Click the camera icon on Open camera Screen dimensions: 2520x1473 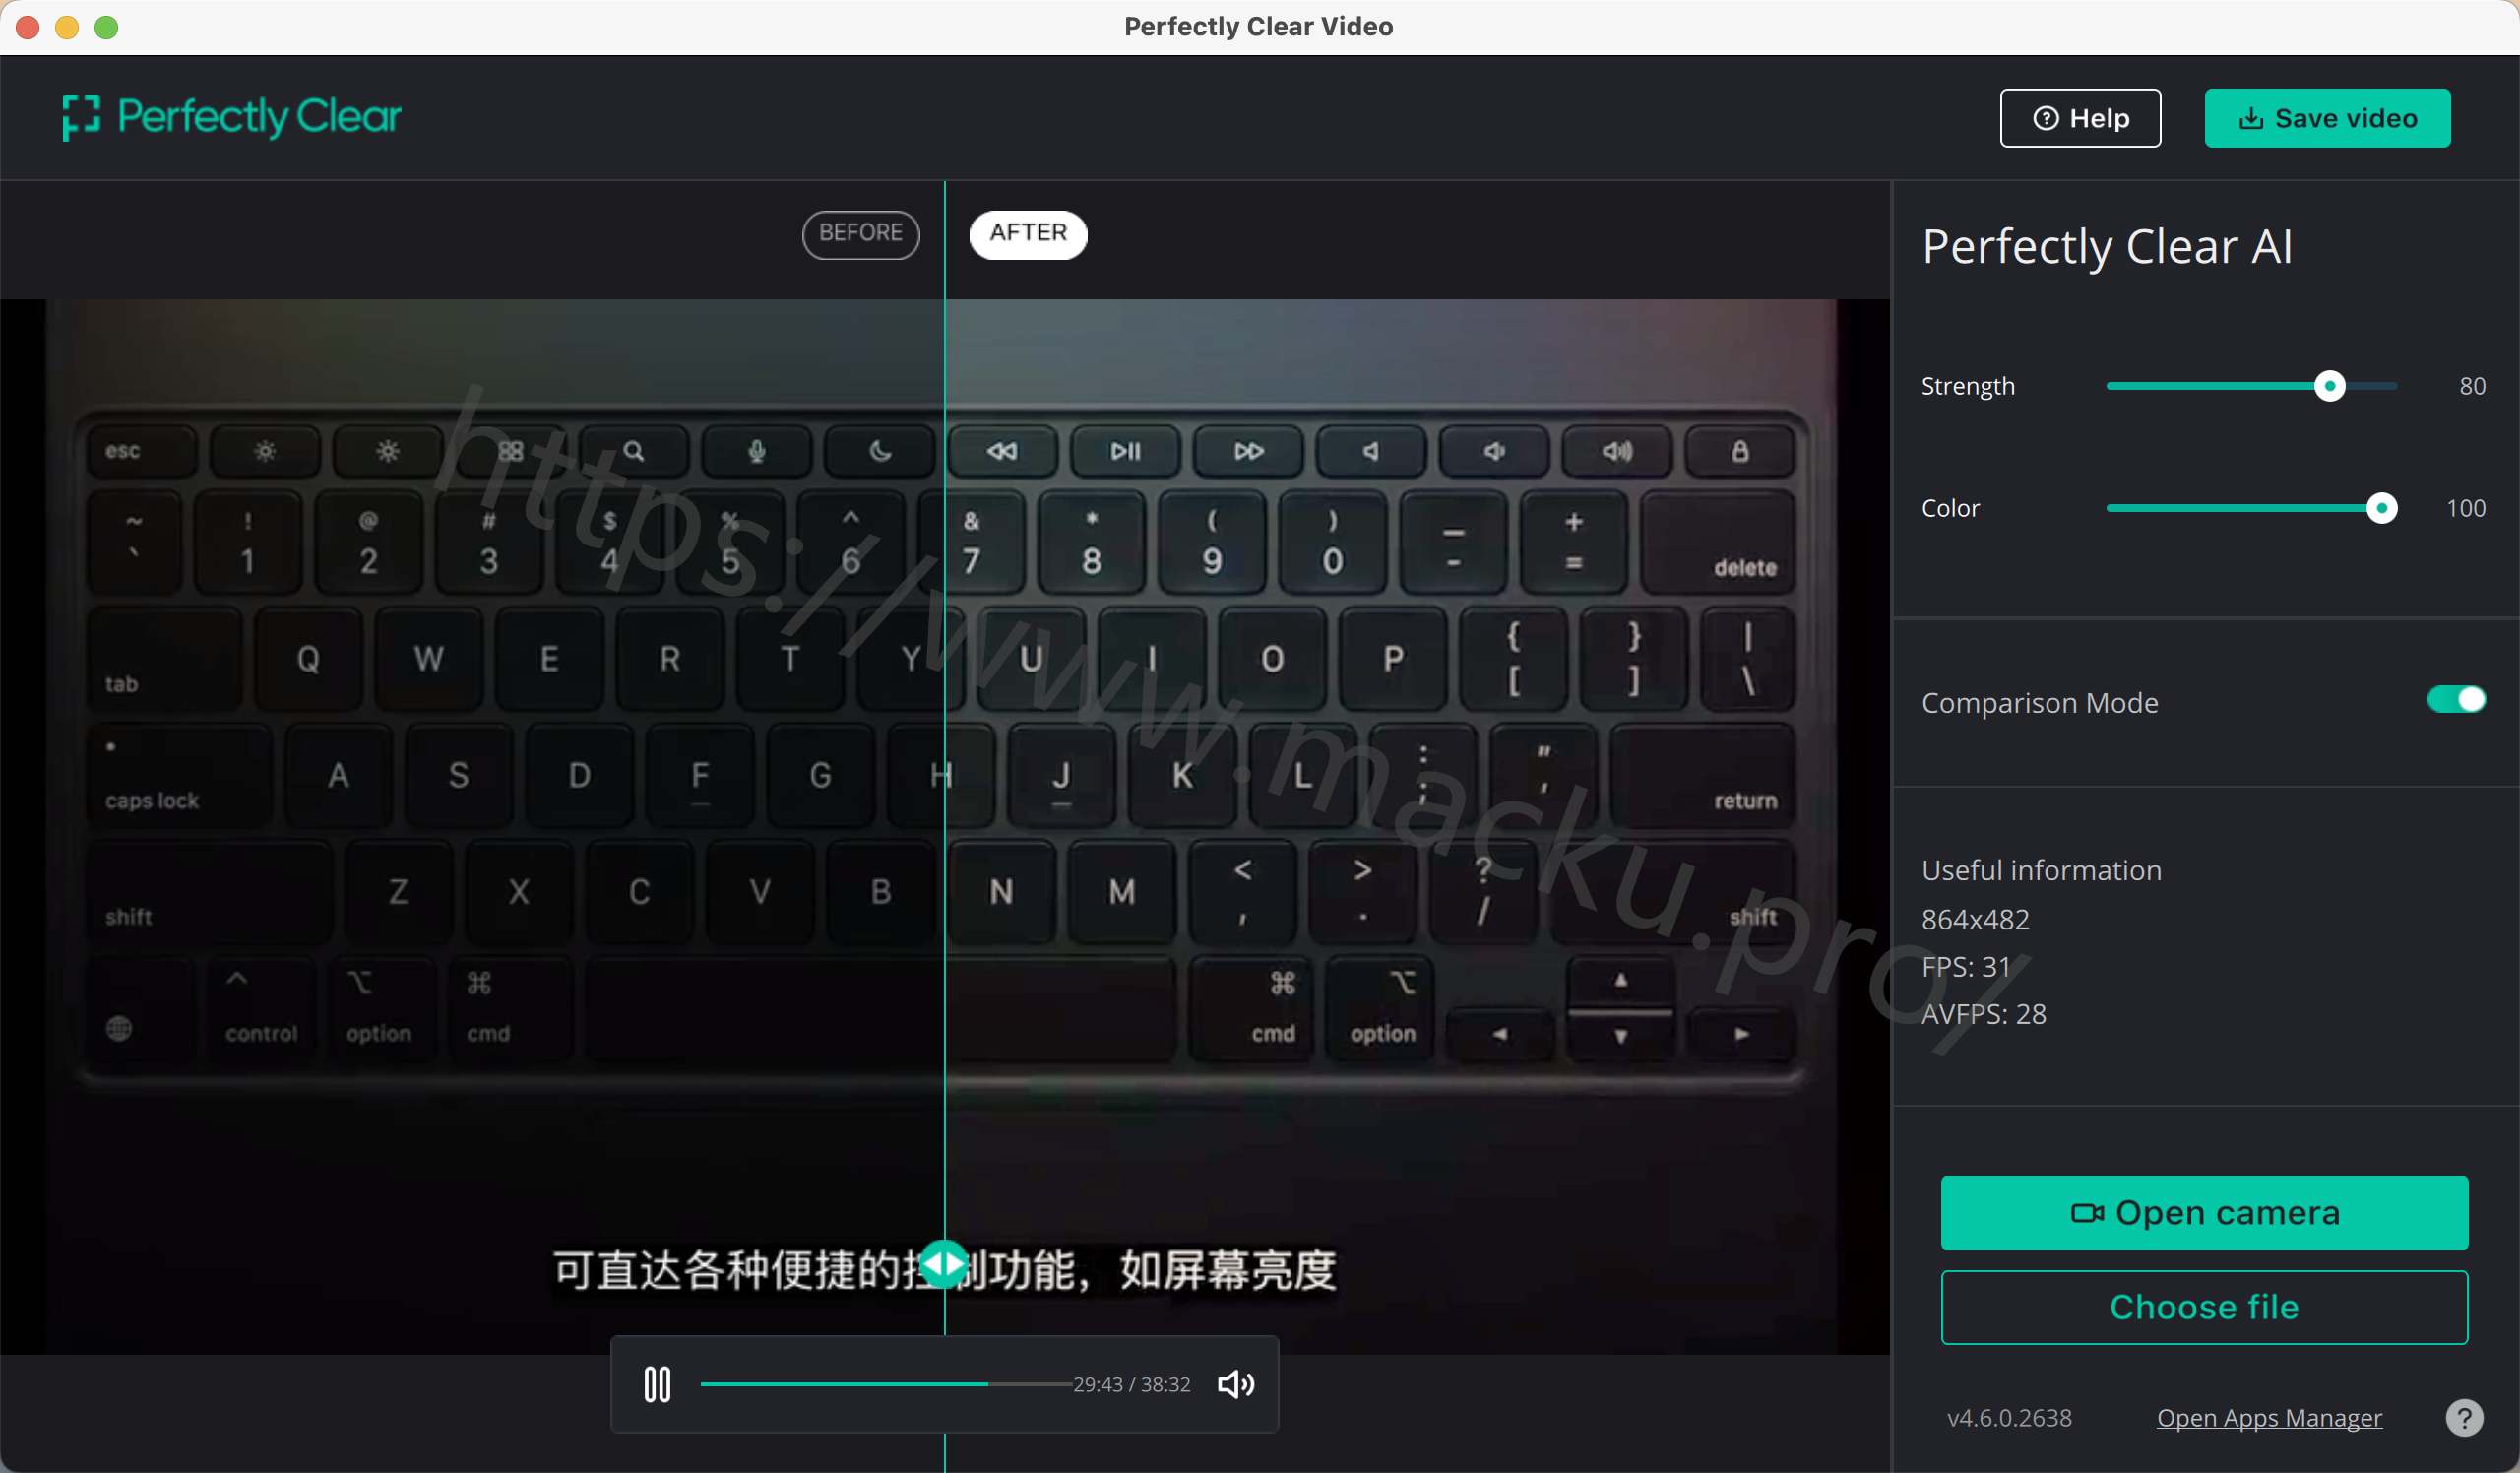pos(2086,1213)
